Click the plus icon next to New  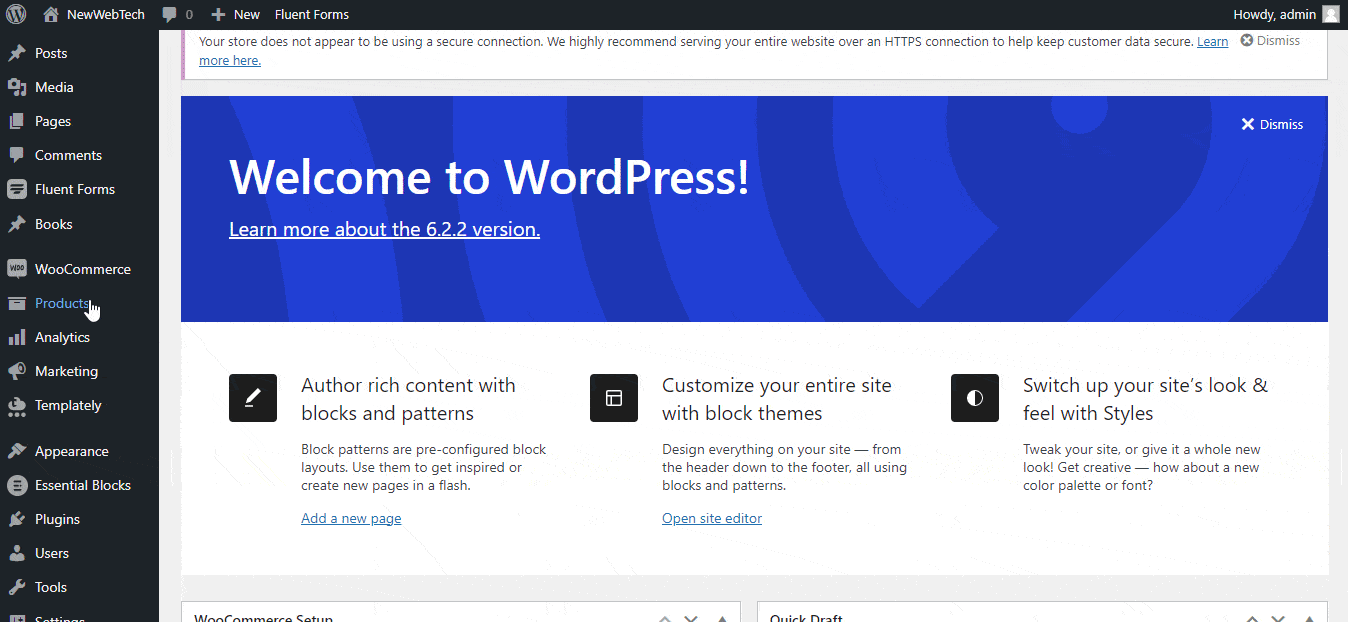tap(219, 15)
